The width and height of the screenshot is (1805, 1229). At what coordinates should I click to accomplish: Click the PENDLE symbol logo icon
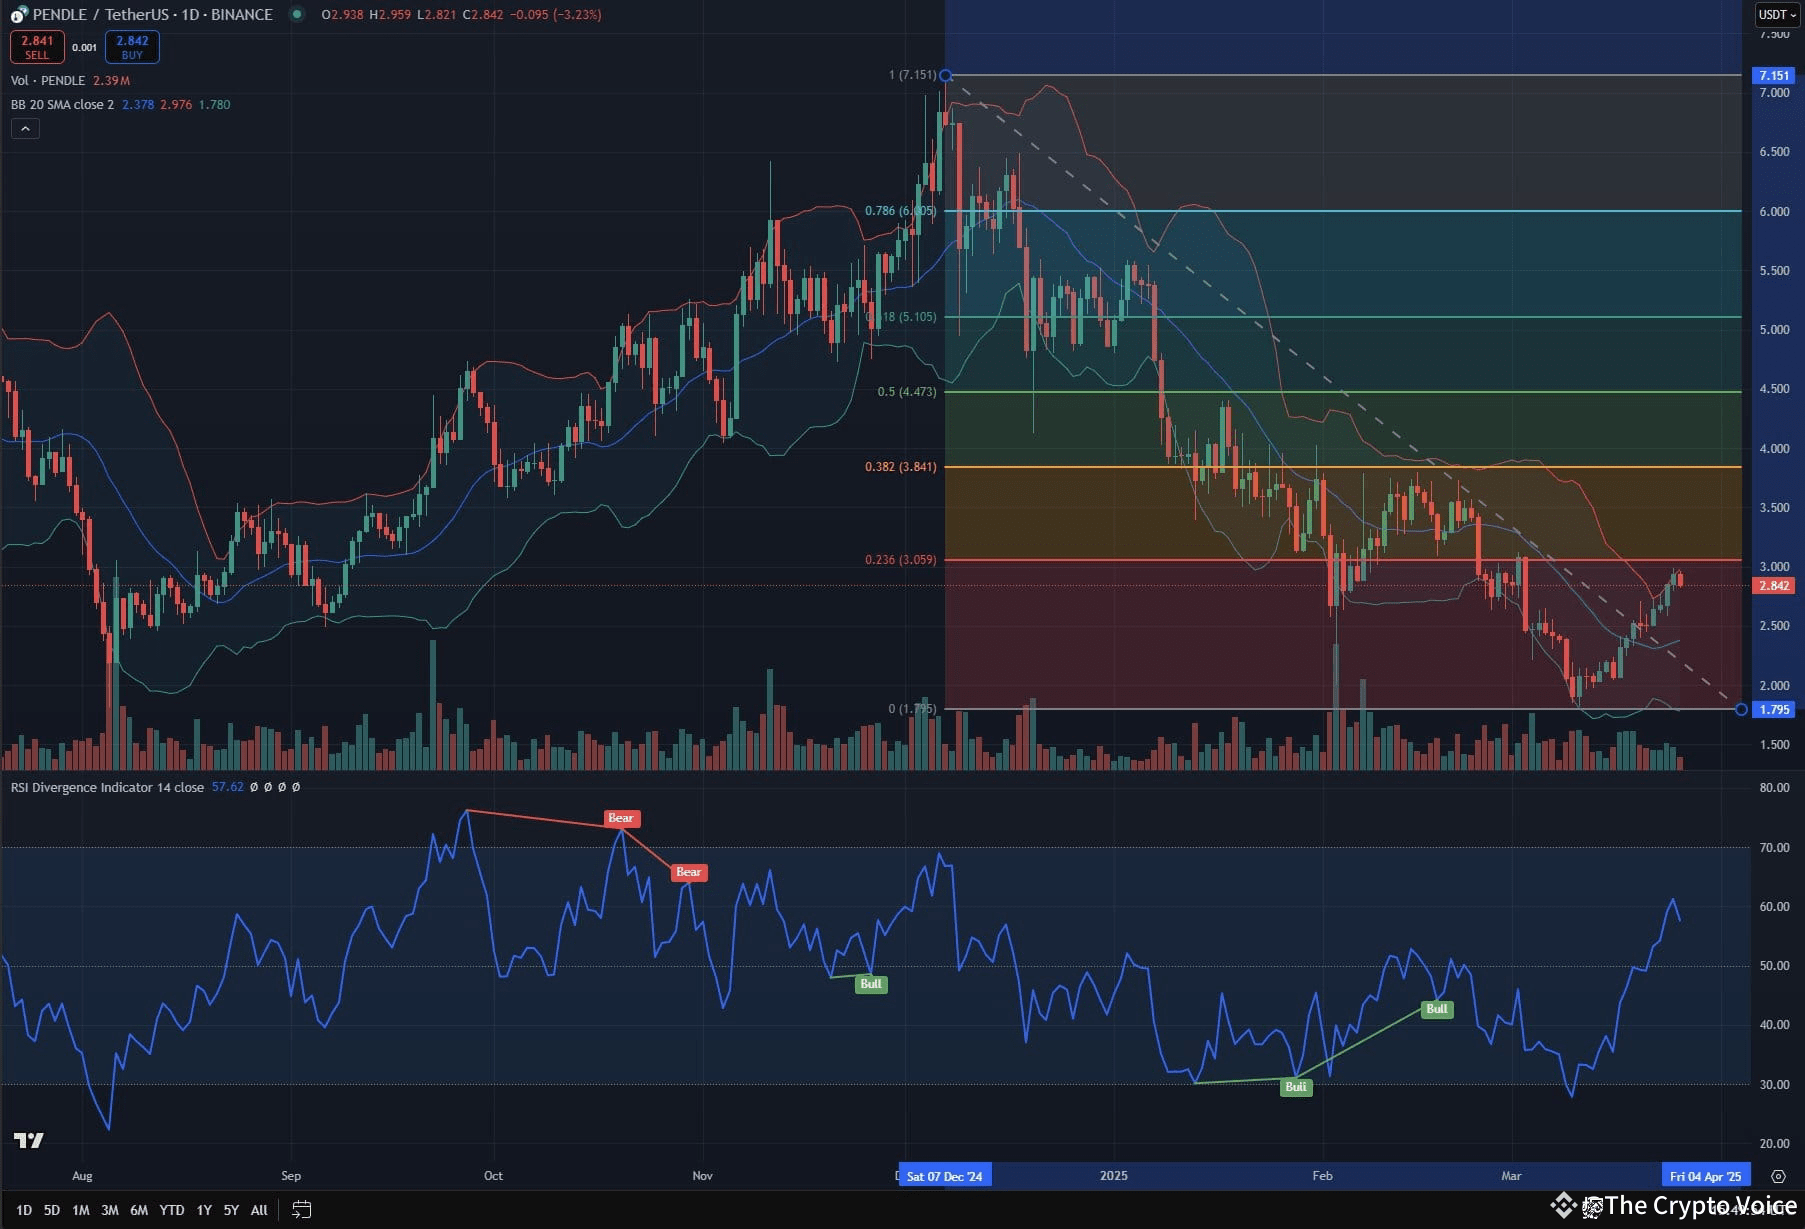[19, 15]
